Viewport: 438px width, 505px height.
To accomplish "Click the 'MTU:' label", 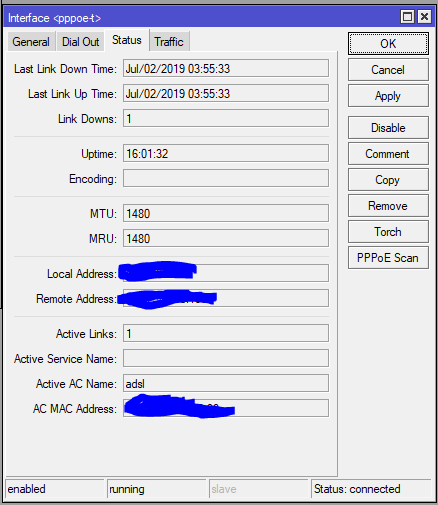I will click(103, 214).
